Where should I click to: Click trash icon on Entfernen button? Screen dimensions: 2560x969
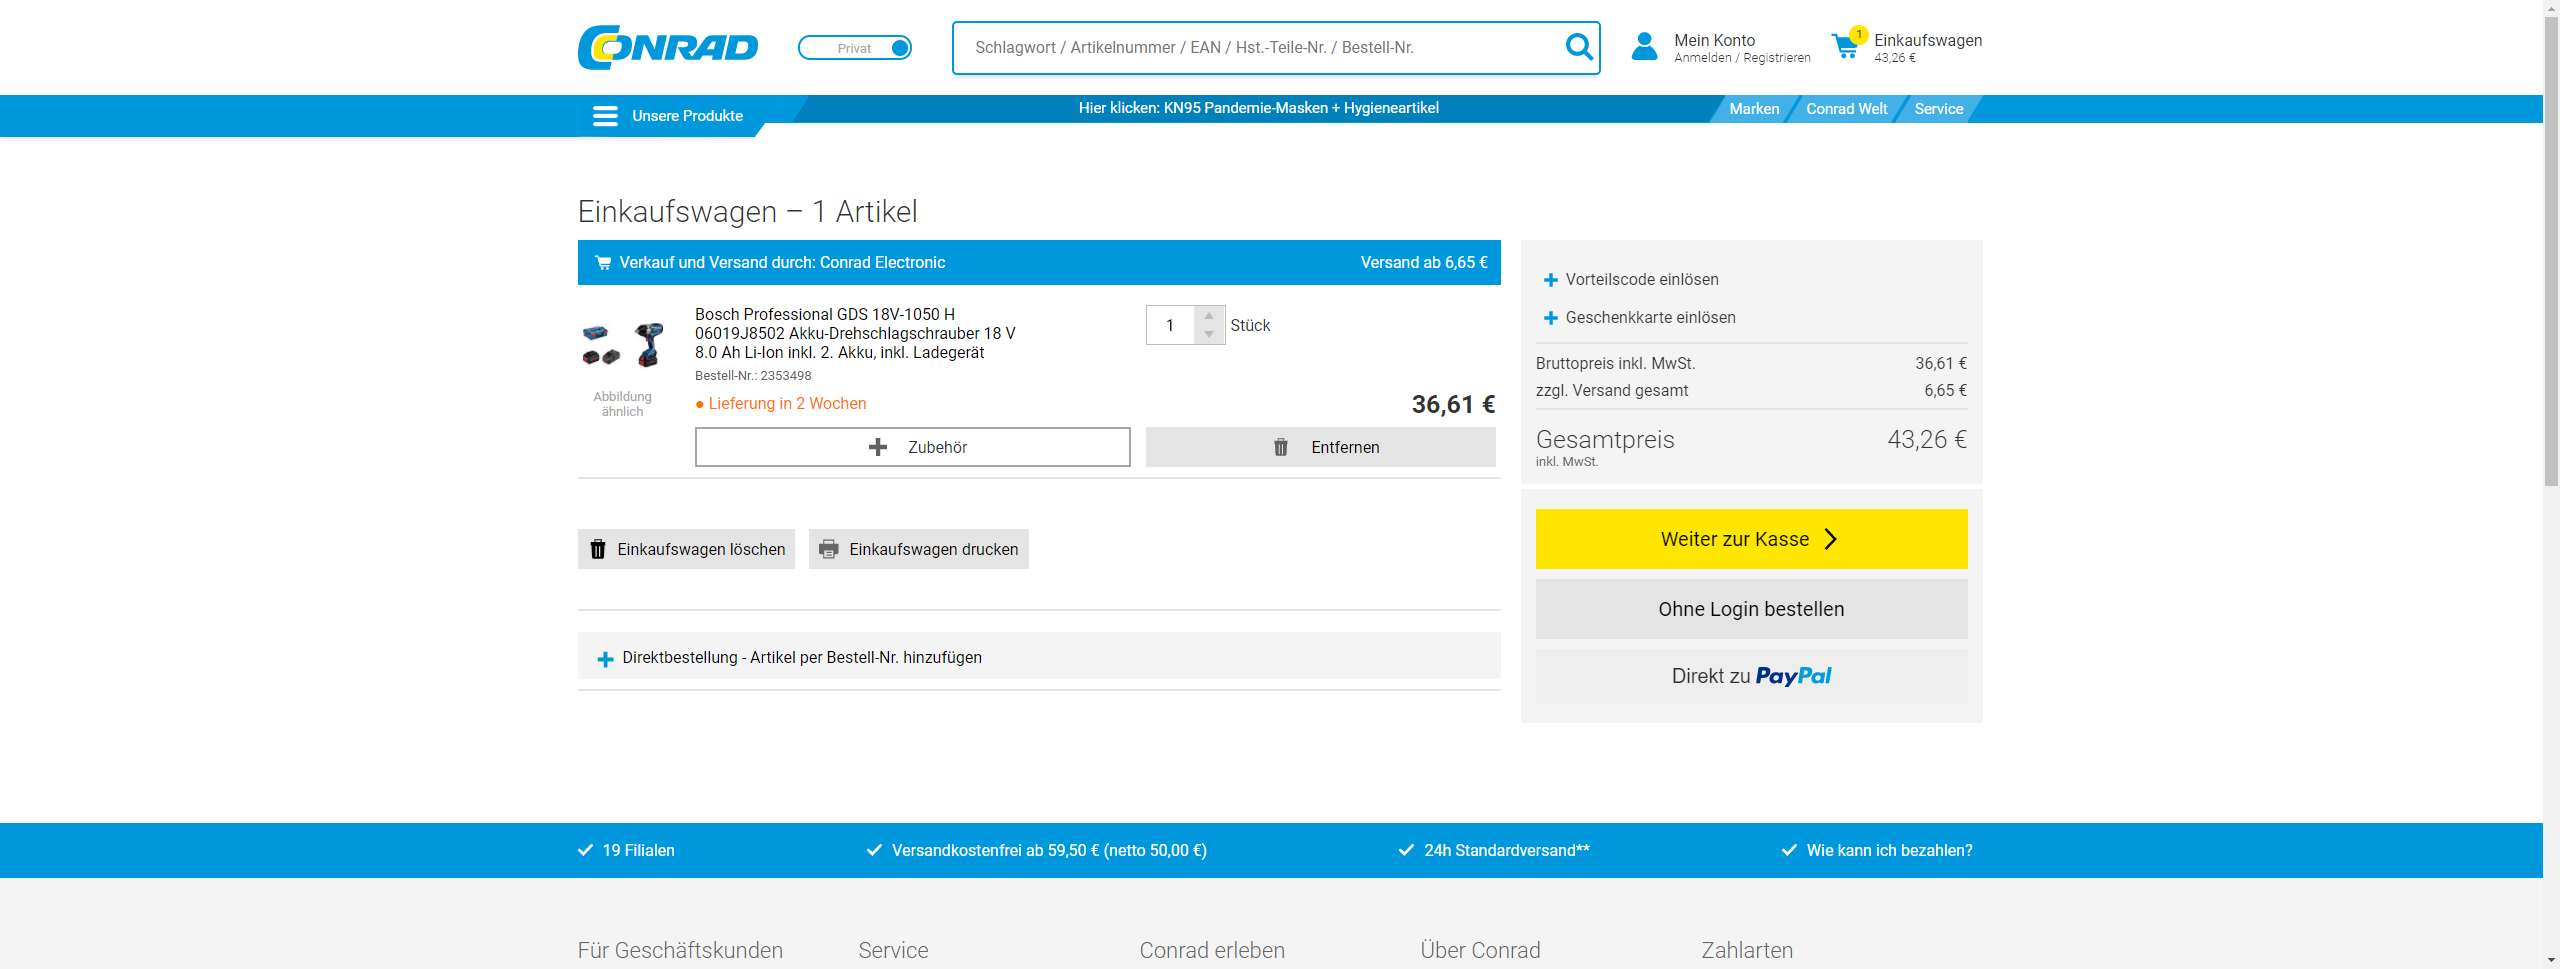[x=1281, y=447]
